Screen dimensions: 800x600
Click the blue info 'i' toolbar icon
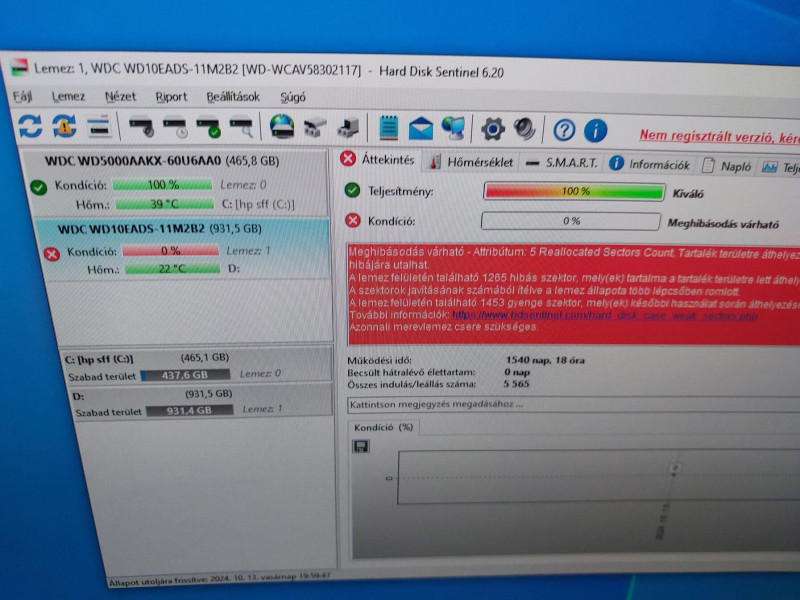pyautogui.click(x=595, y=131)
